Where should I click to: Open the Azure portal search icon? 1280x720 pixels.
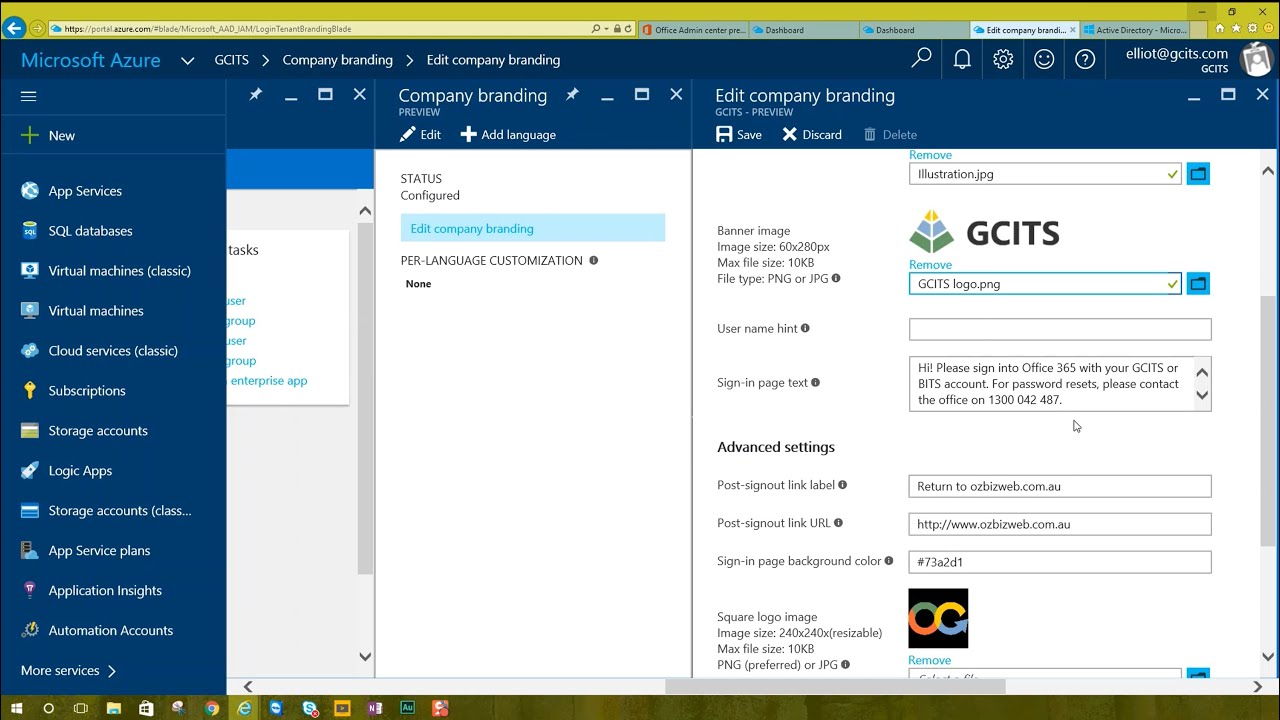point(921,59)
